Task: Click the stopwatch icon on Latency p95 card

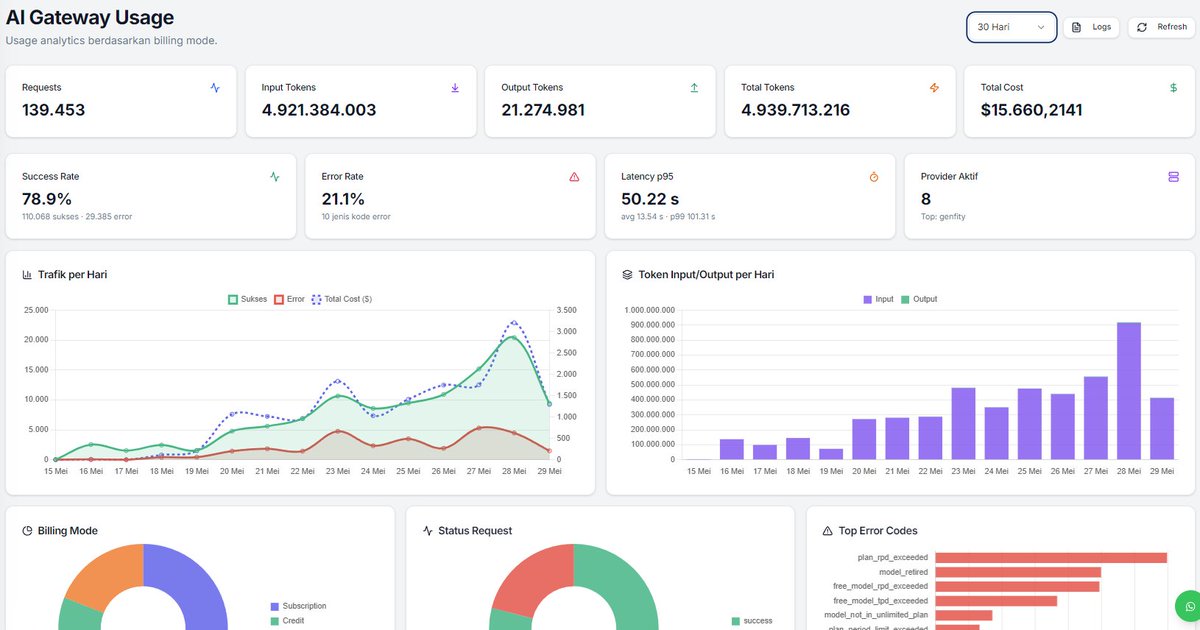Action: 874,177
